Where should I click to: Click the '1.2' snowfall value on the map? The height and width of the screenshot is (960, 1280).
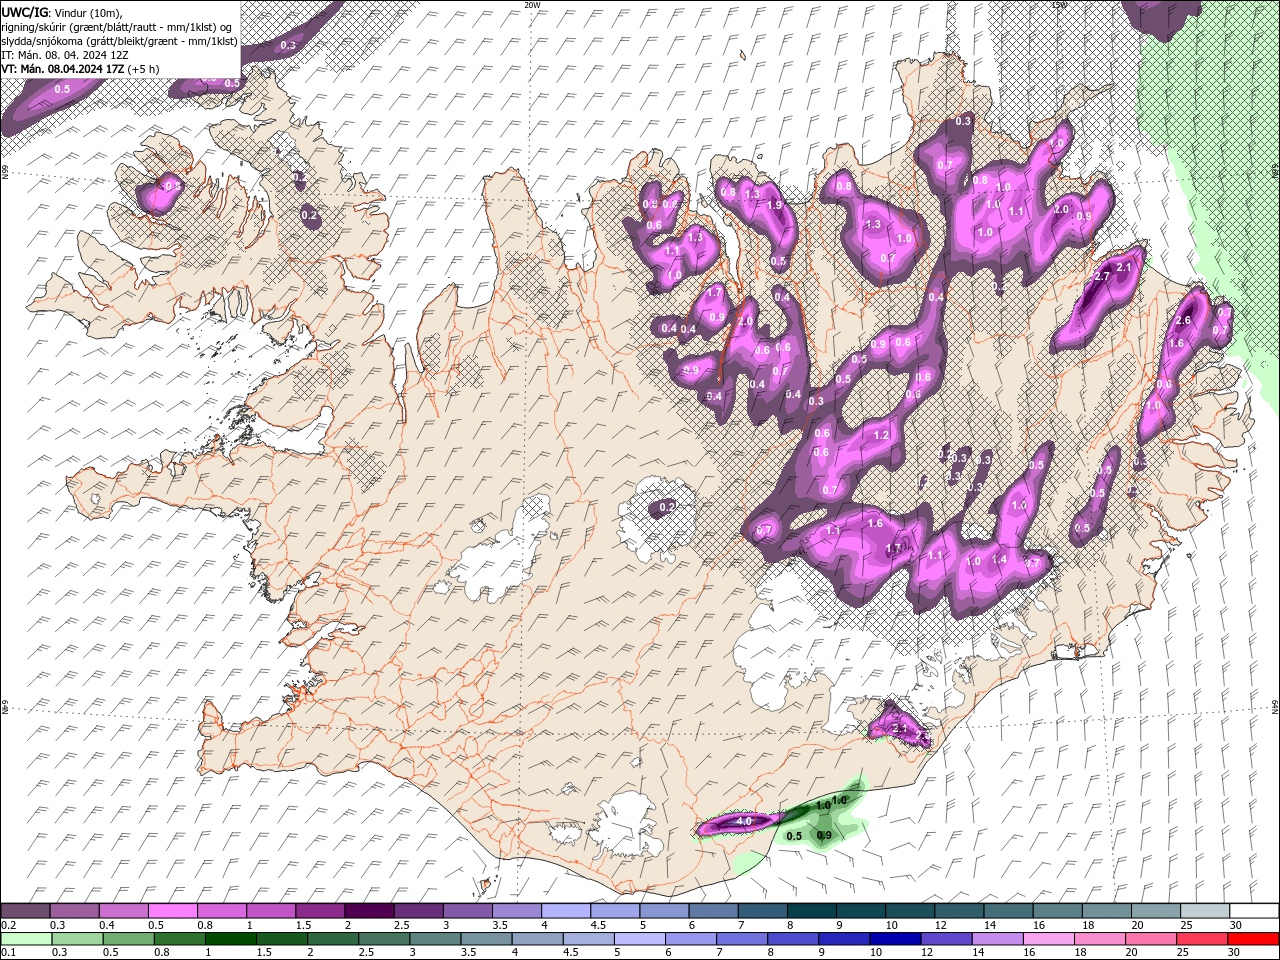point(881,435)
